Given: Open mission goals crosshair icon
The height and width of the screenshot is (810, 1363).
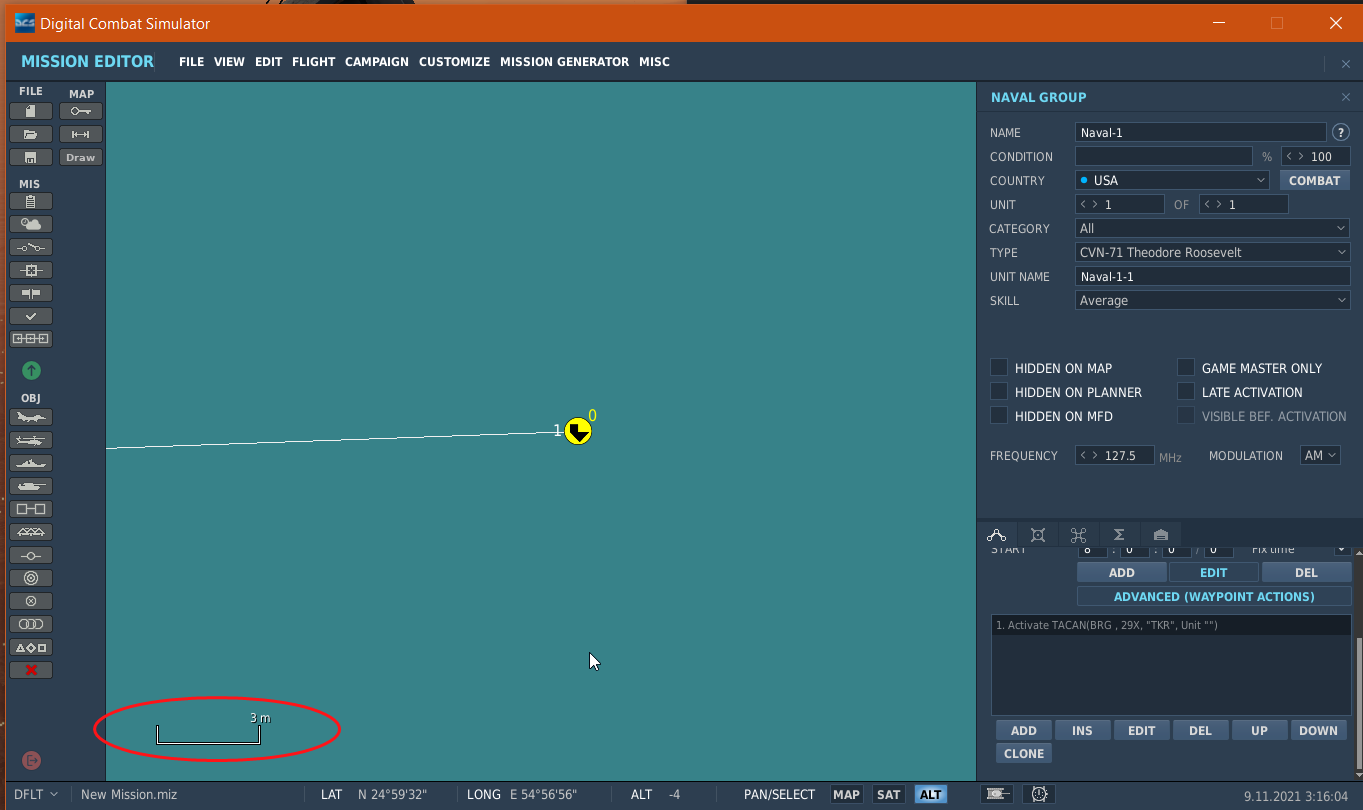Looking at the screenshot, I should click(31, 270).
